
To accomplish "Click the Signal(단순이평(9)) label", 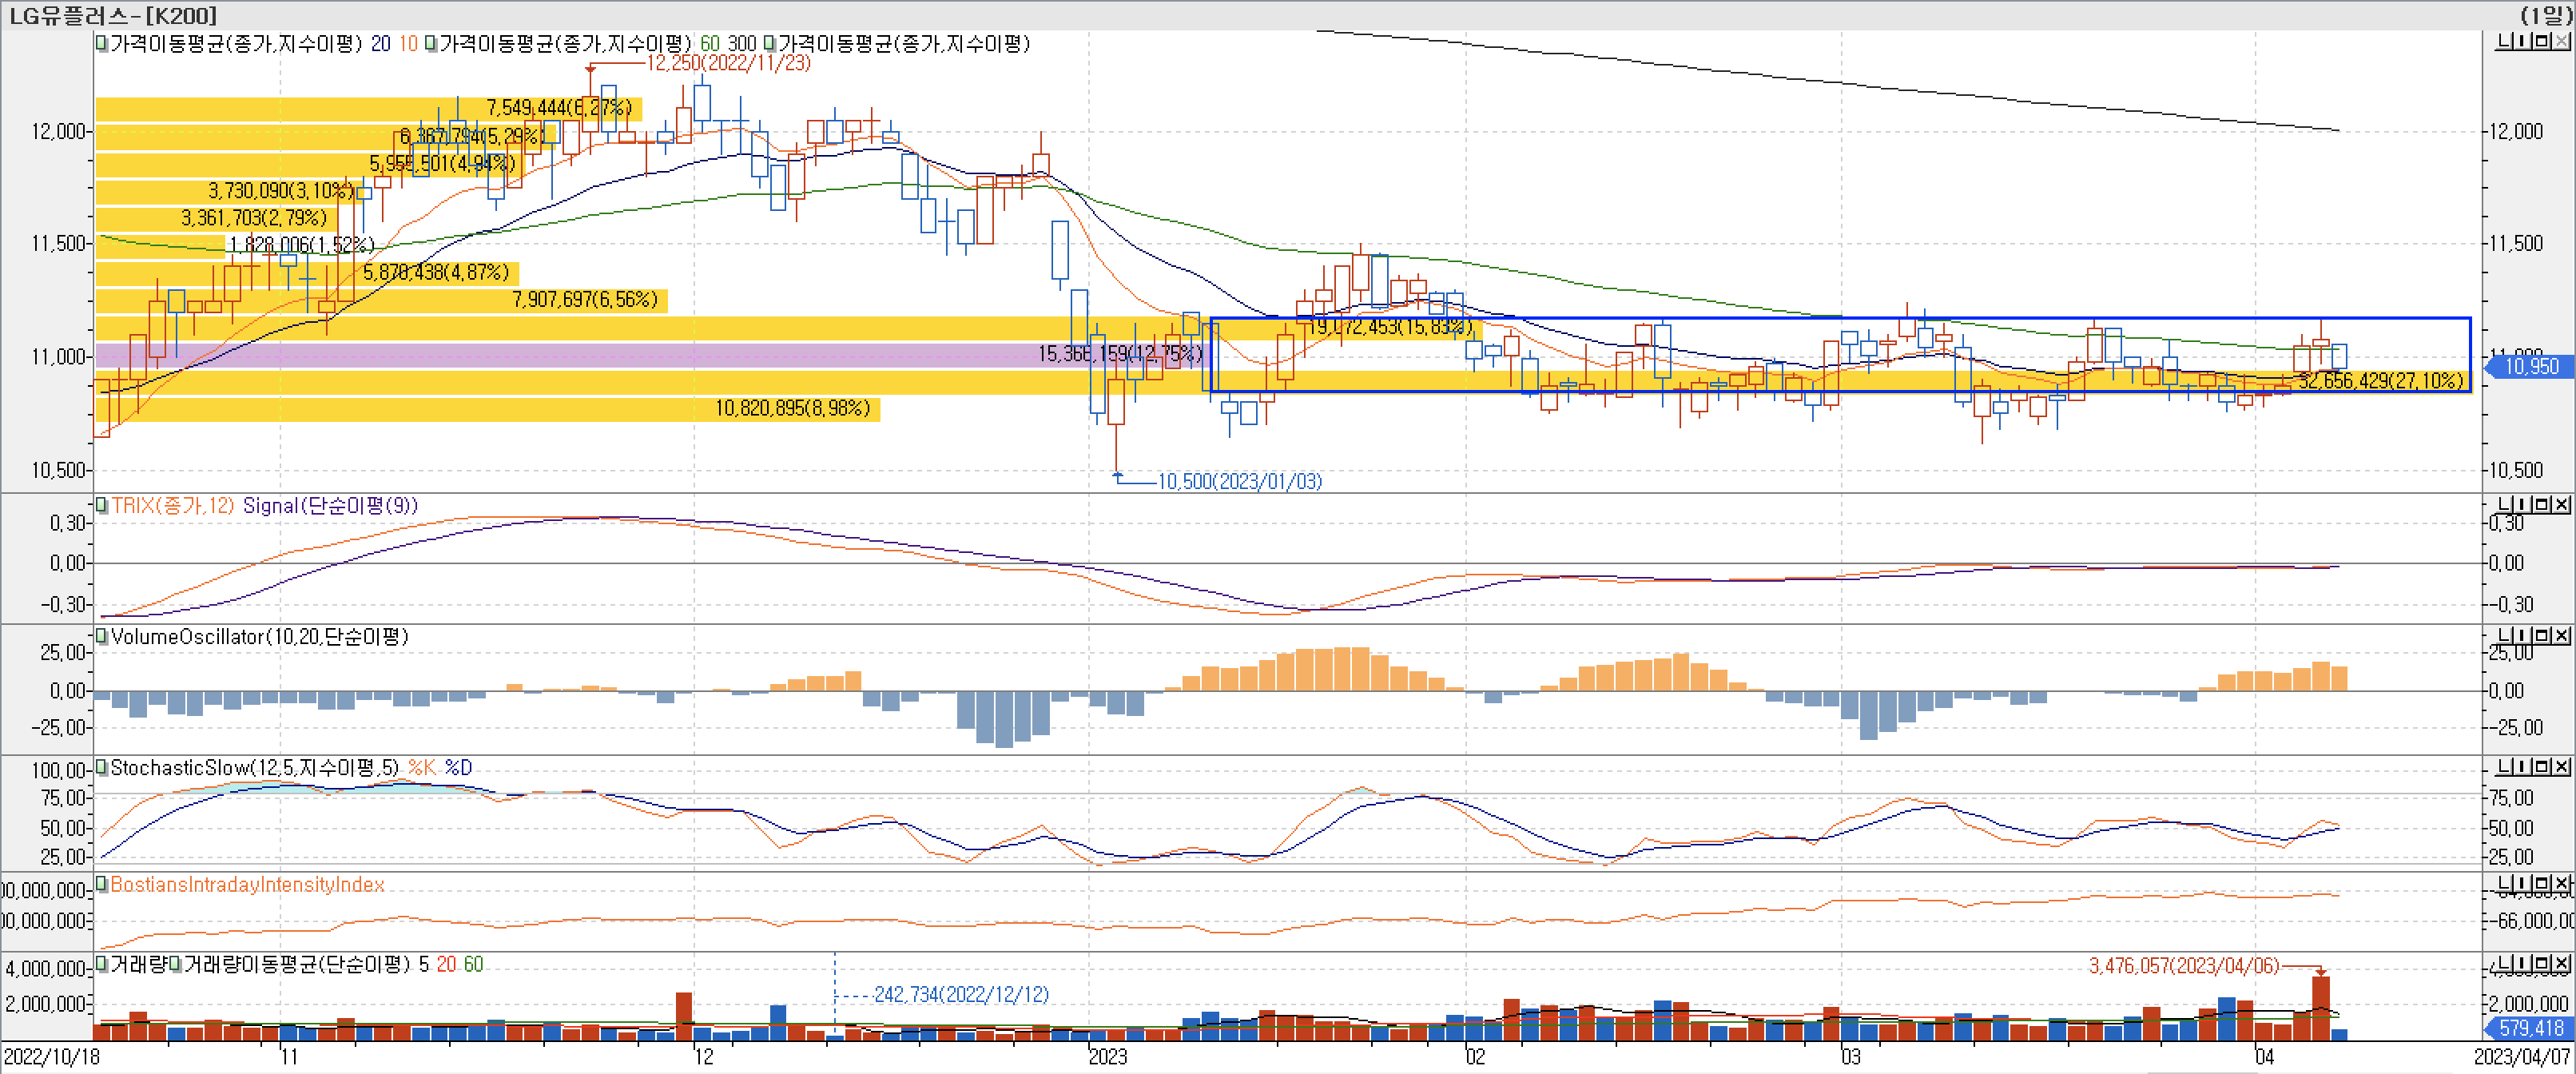I will point(330,506).
